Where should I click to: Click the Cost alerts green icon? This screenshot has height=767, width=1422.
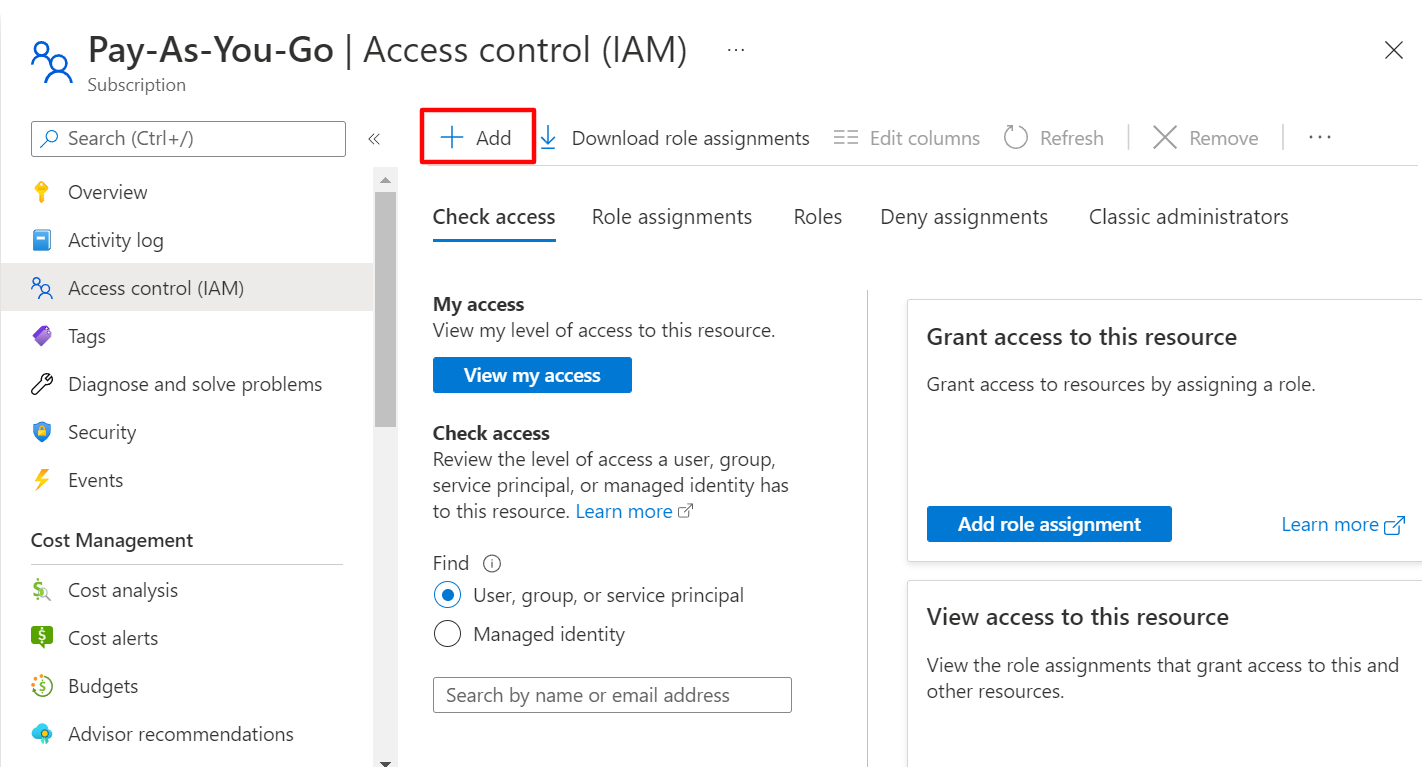41,638
